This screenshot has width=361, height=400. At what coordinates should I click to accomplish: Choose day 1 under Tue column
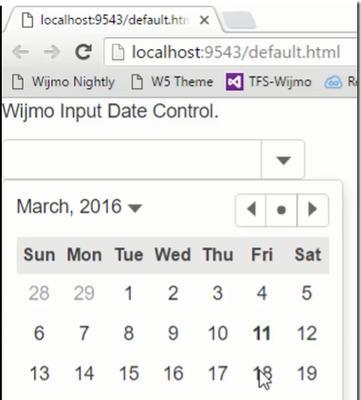click(x=129, y=293)
